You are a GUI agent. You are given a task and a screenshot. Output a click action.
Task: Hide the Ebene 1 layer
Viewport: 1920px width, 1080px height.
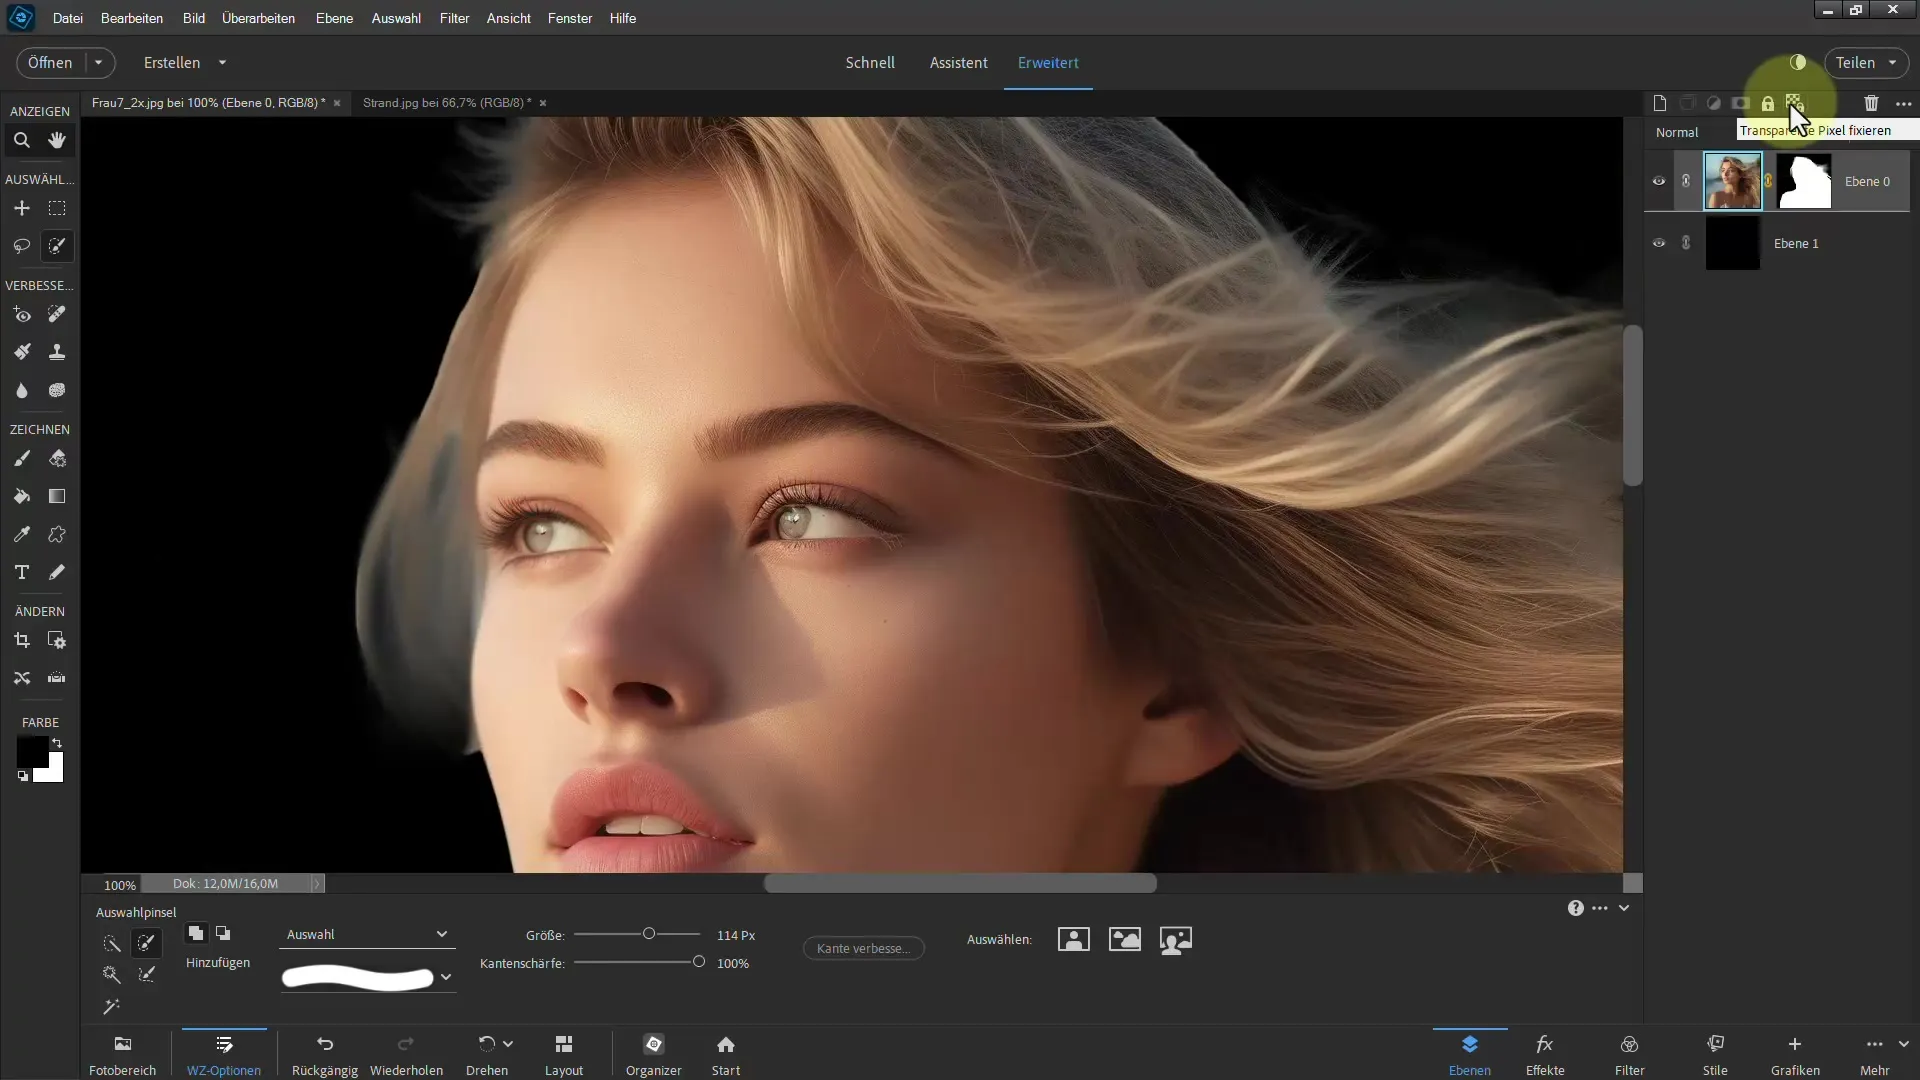tap(1659, 243)
